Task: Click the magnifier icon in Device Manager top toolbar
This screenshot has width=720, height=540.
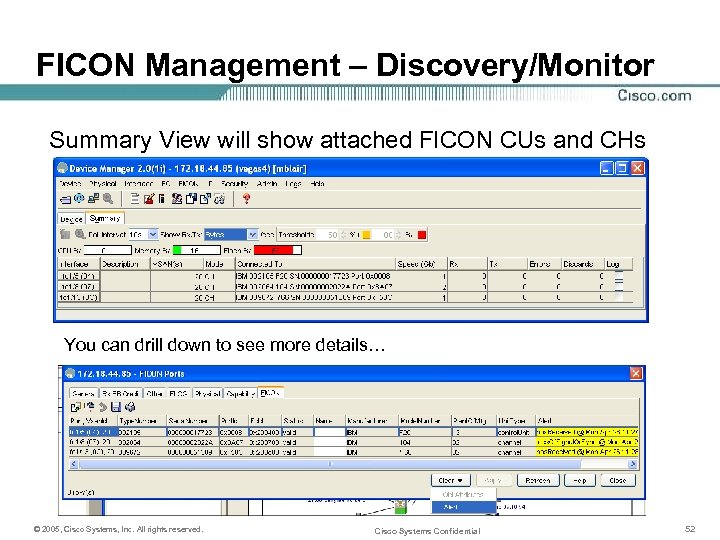Action: click(x=108, y=198)
